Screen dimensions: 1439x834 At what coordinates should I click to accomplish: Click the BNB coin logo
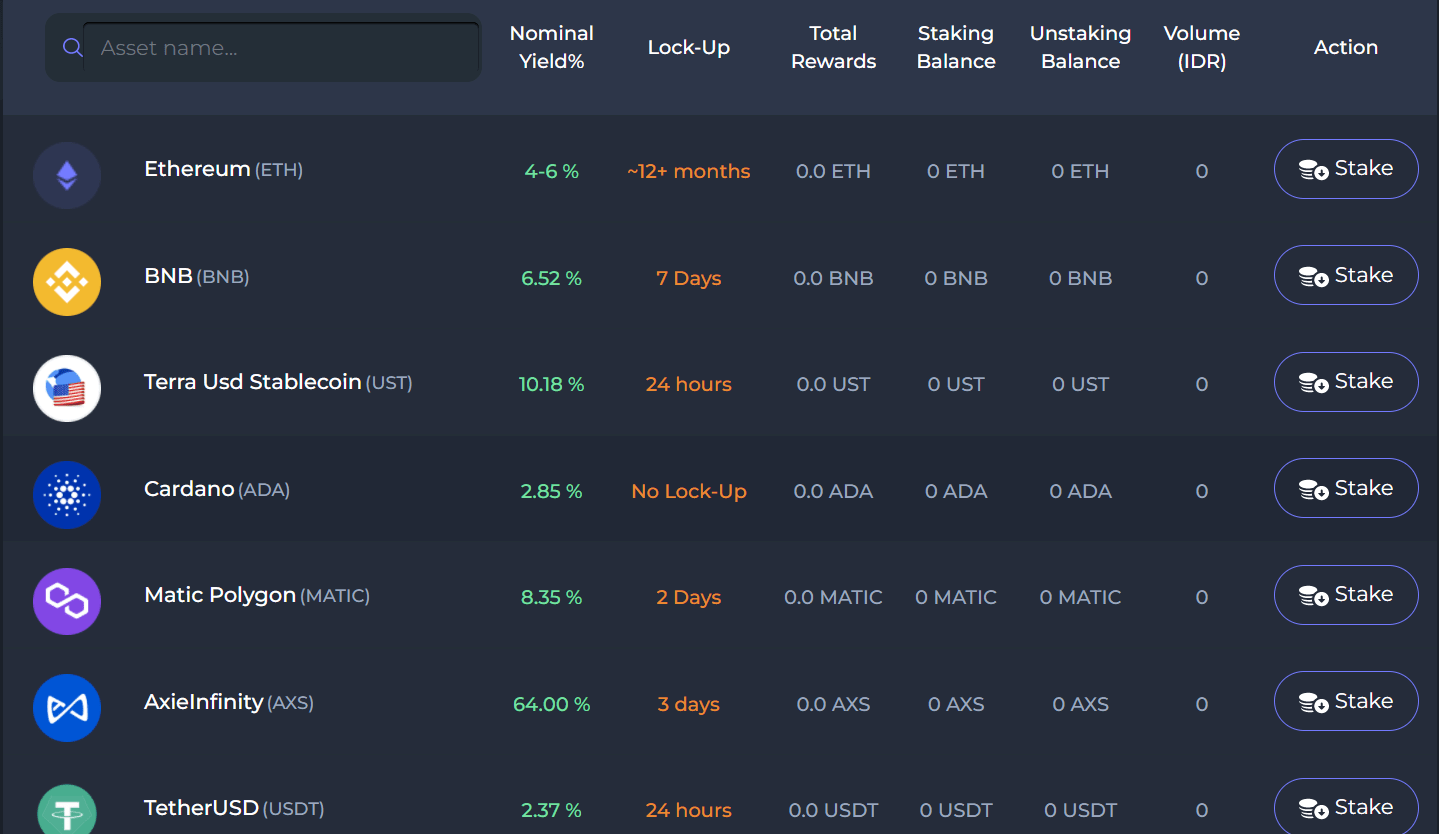point(67,282)
